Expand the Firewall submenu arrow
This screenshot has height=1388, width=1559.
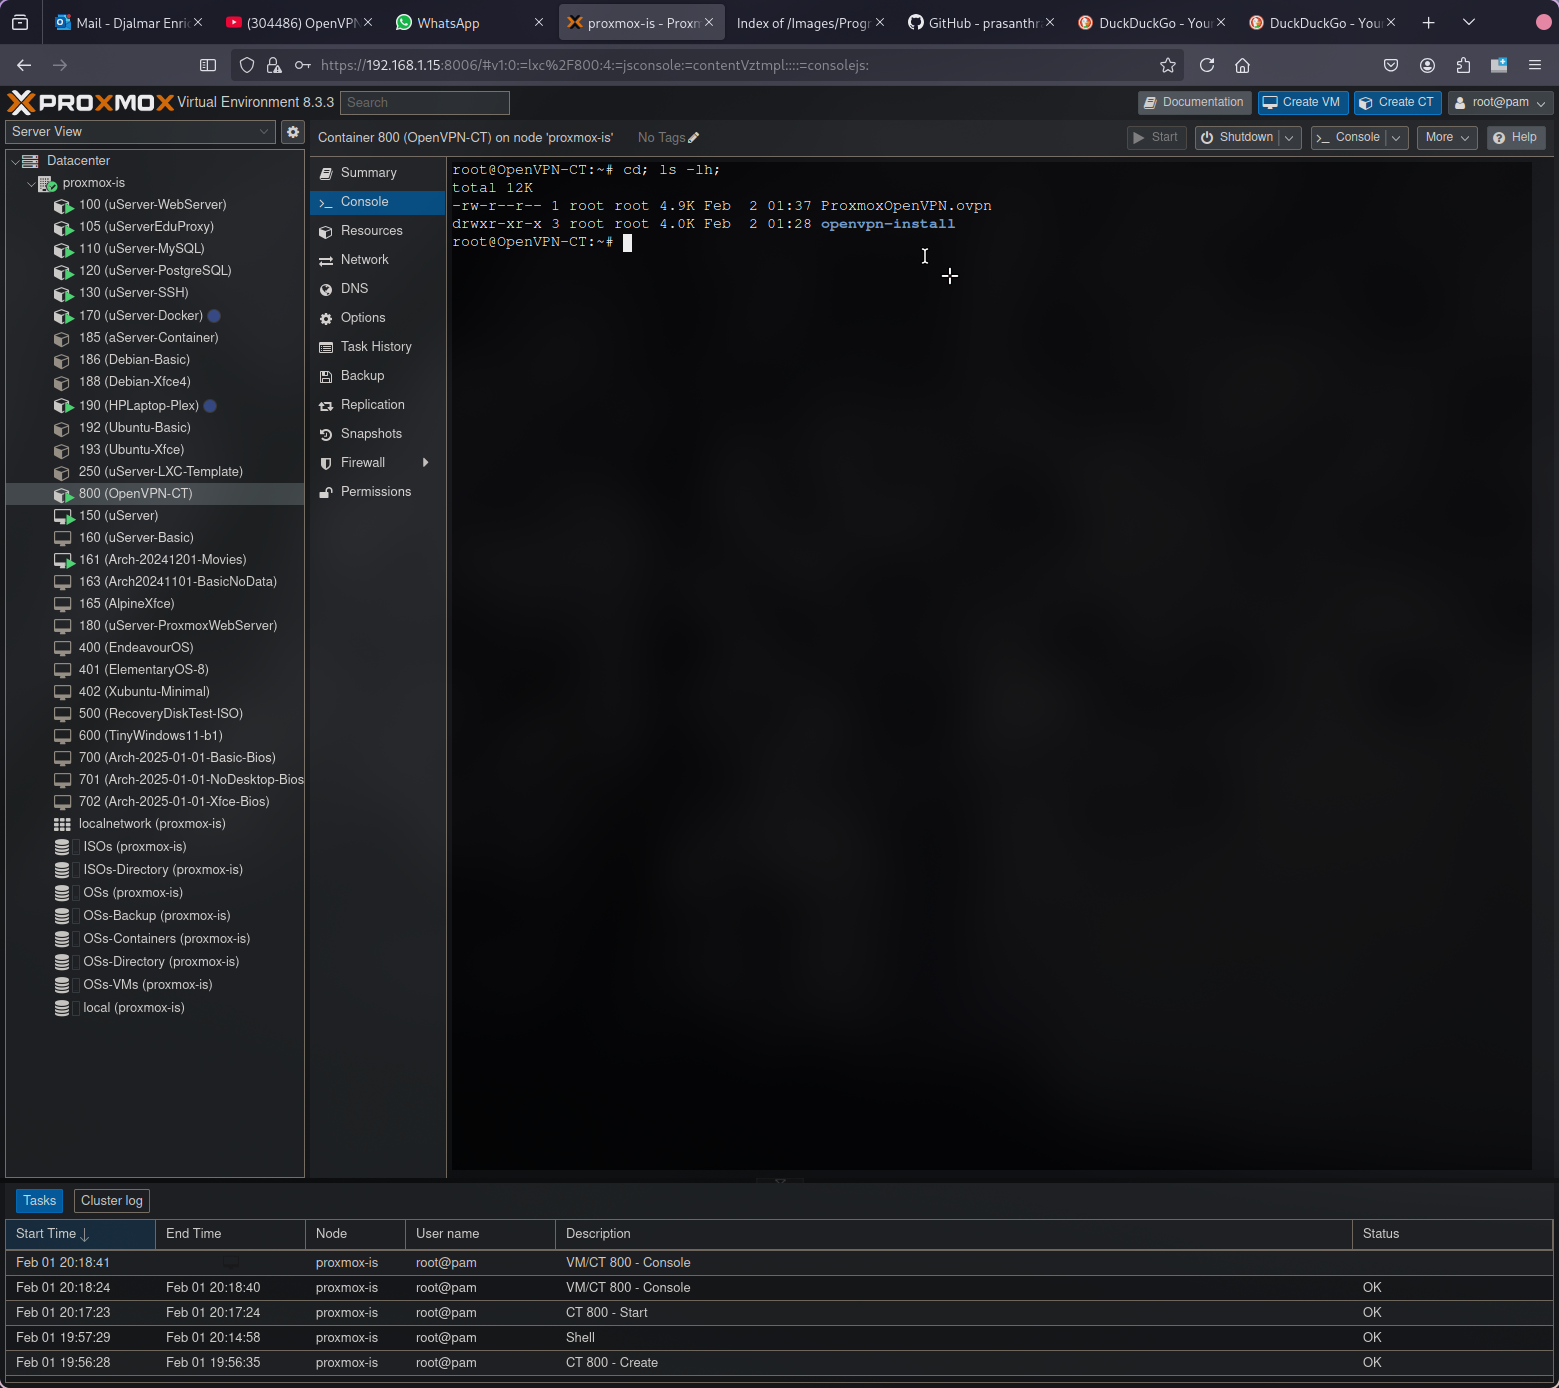pos(426,463)
